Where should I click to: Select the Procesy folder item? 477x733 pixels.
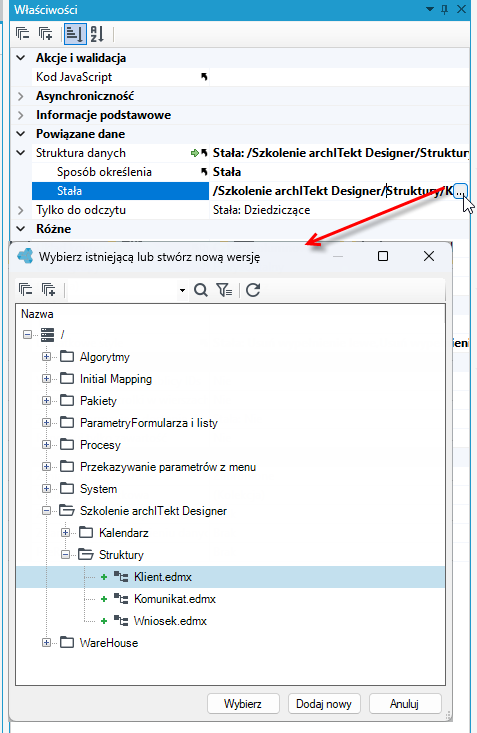pyautogui.click(x=100, y=445)
